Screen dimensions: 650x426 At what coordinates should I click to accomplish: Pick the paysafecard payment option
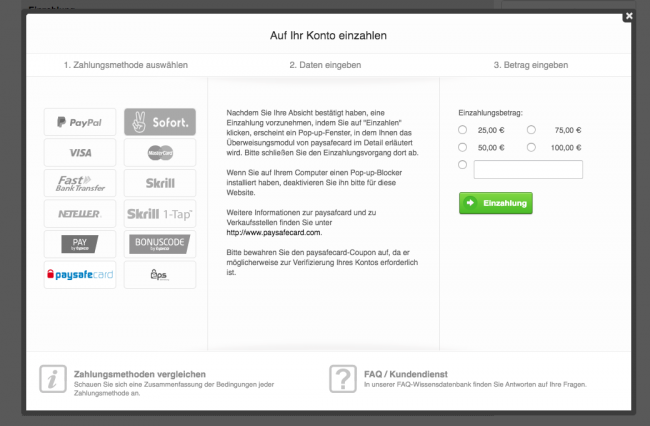(x=80, y=274)
